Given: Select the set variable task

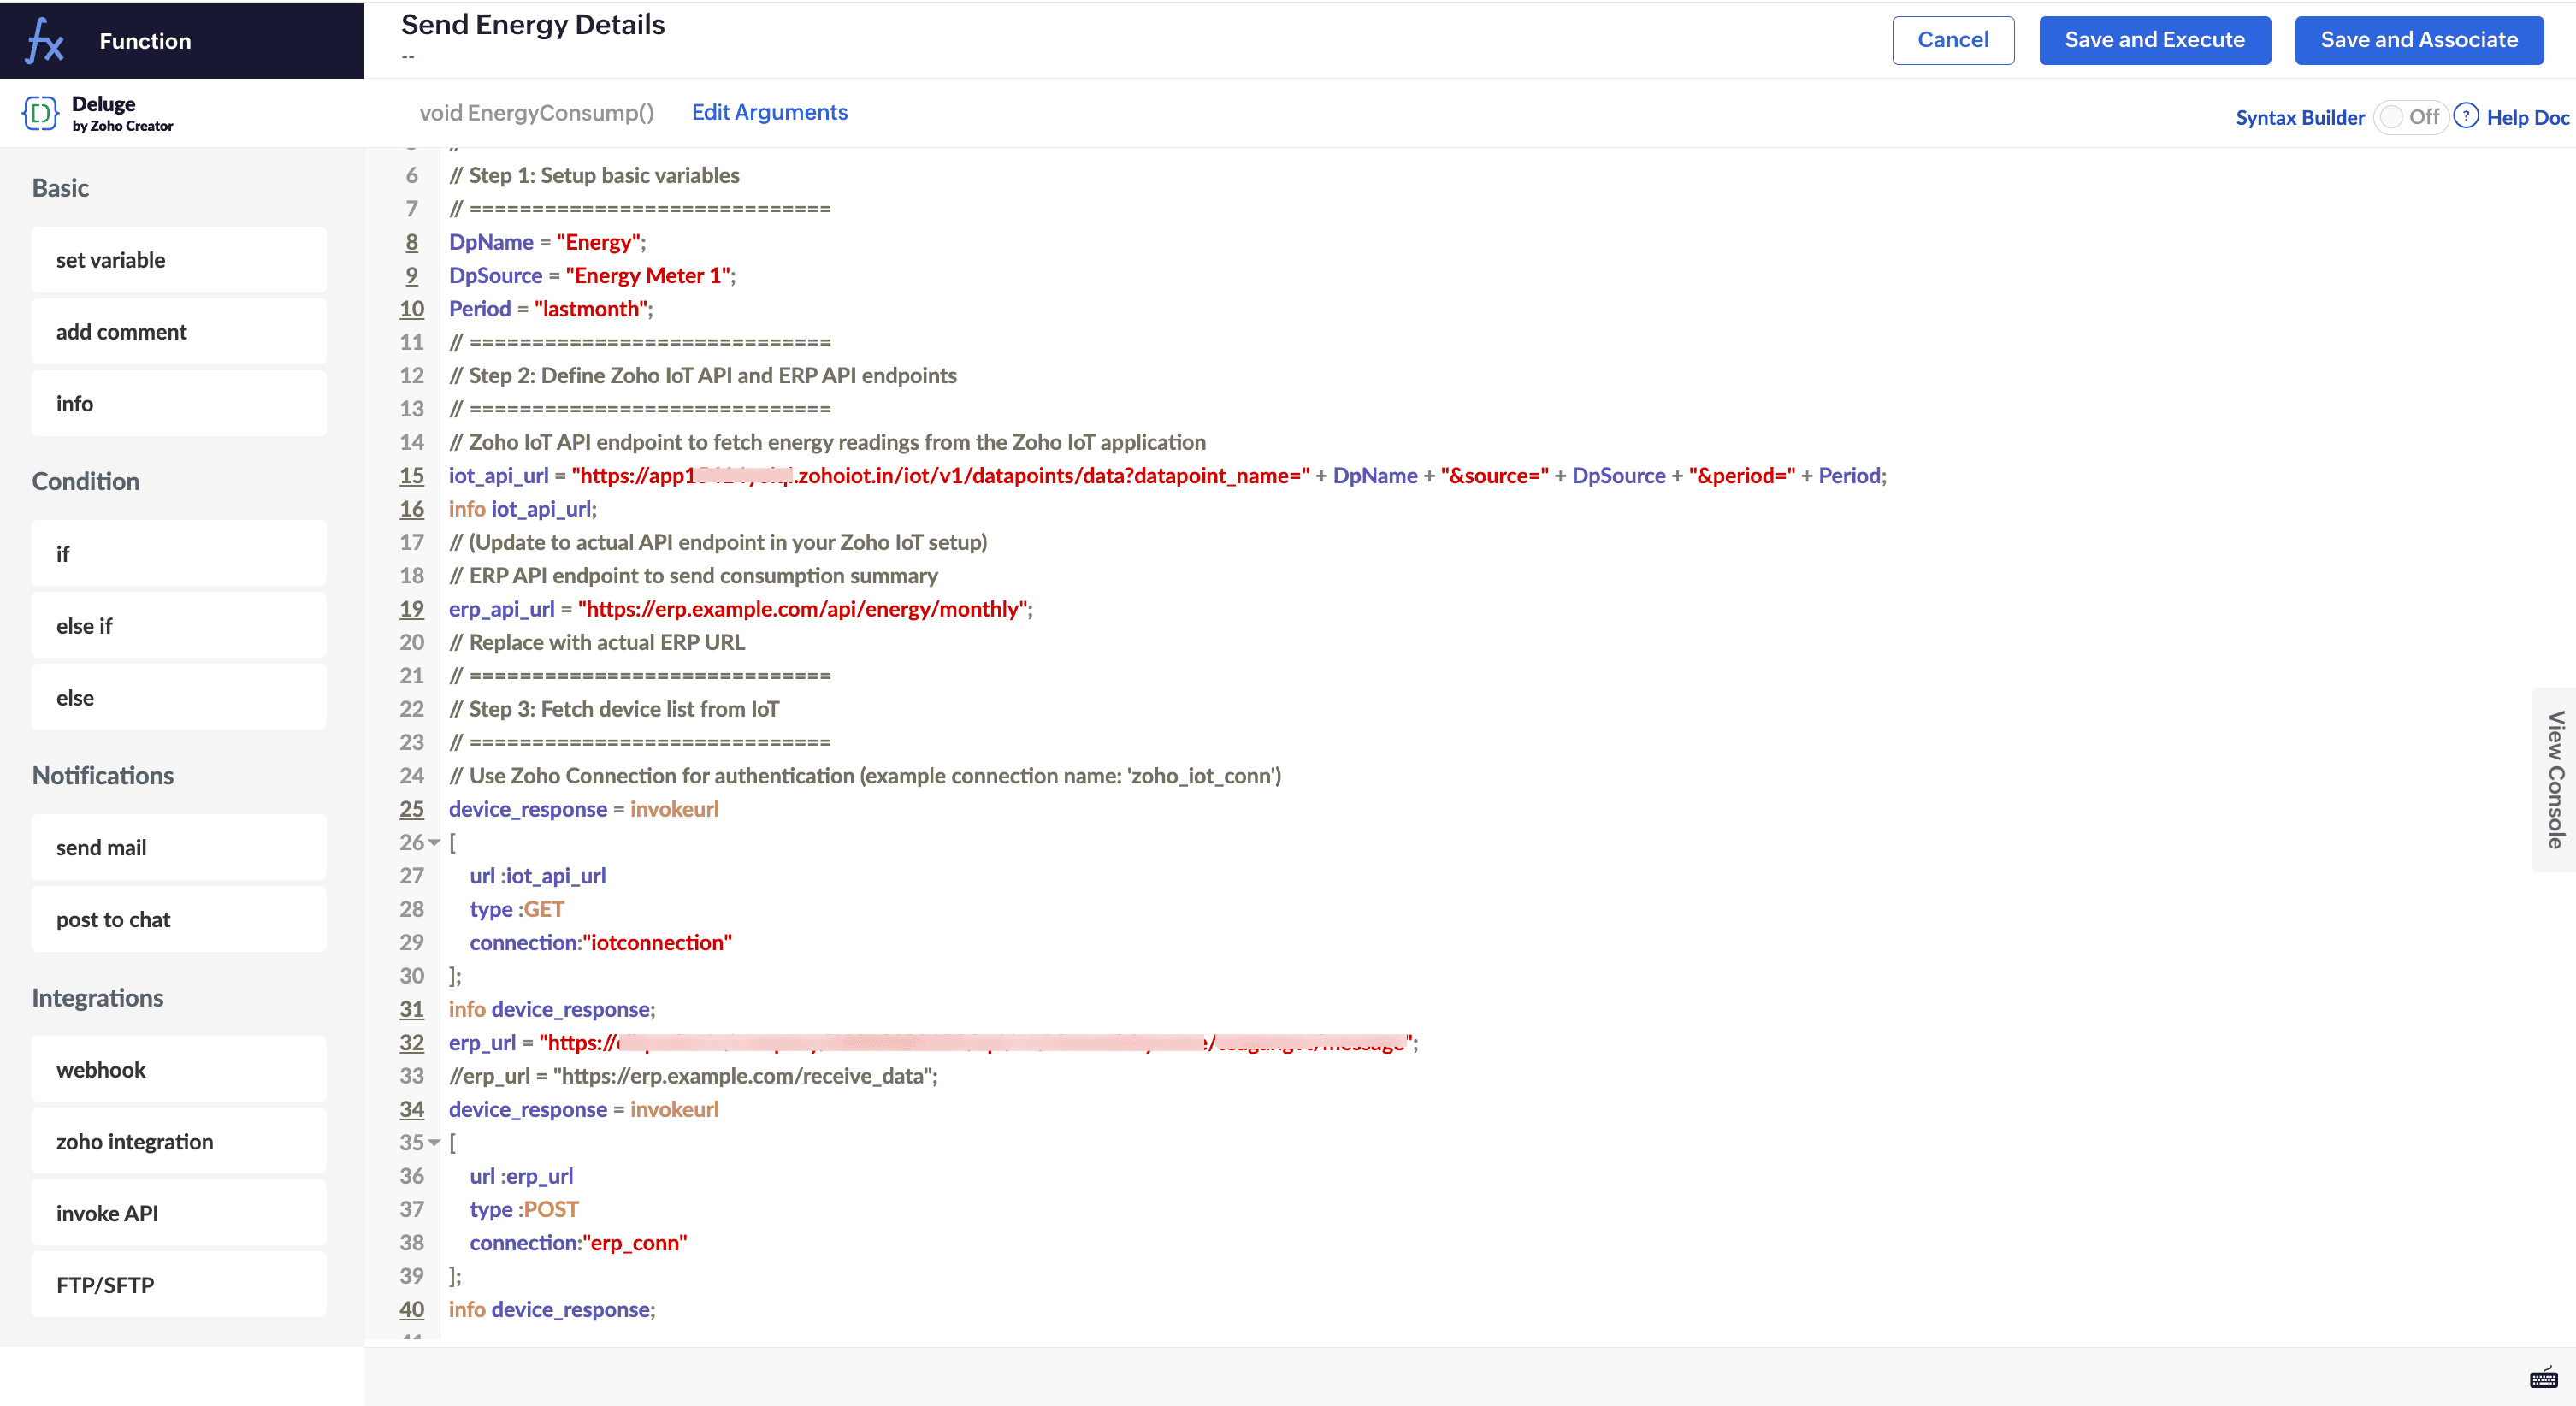Looking at the screenshot, I should 179,260.
